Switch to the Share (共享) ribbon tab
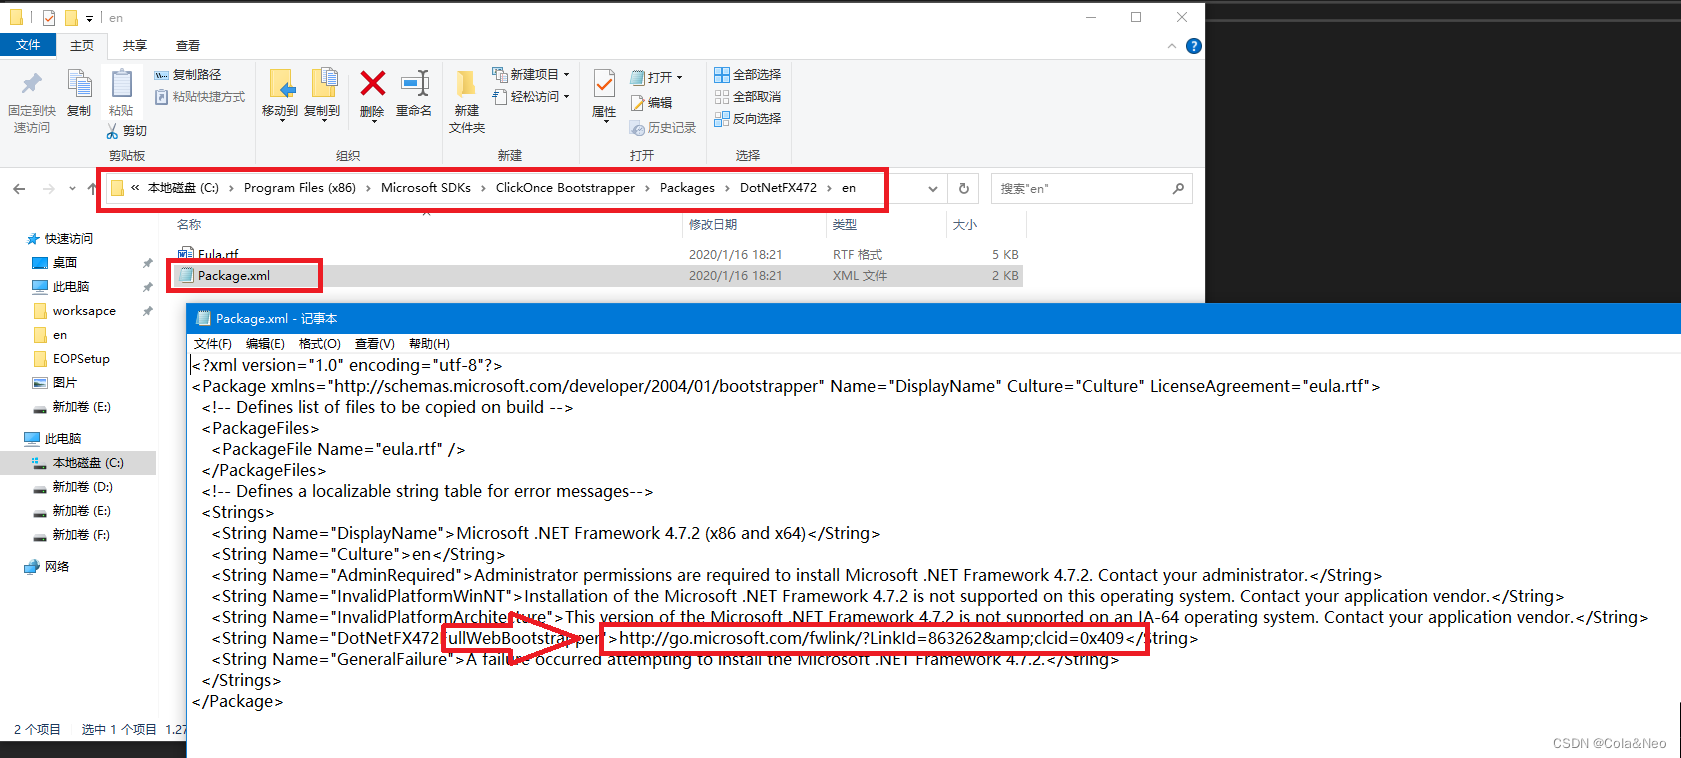 click(135, 46)
